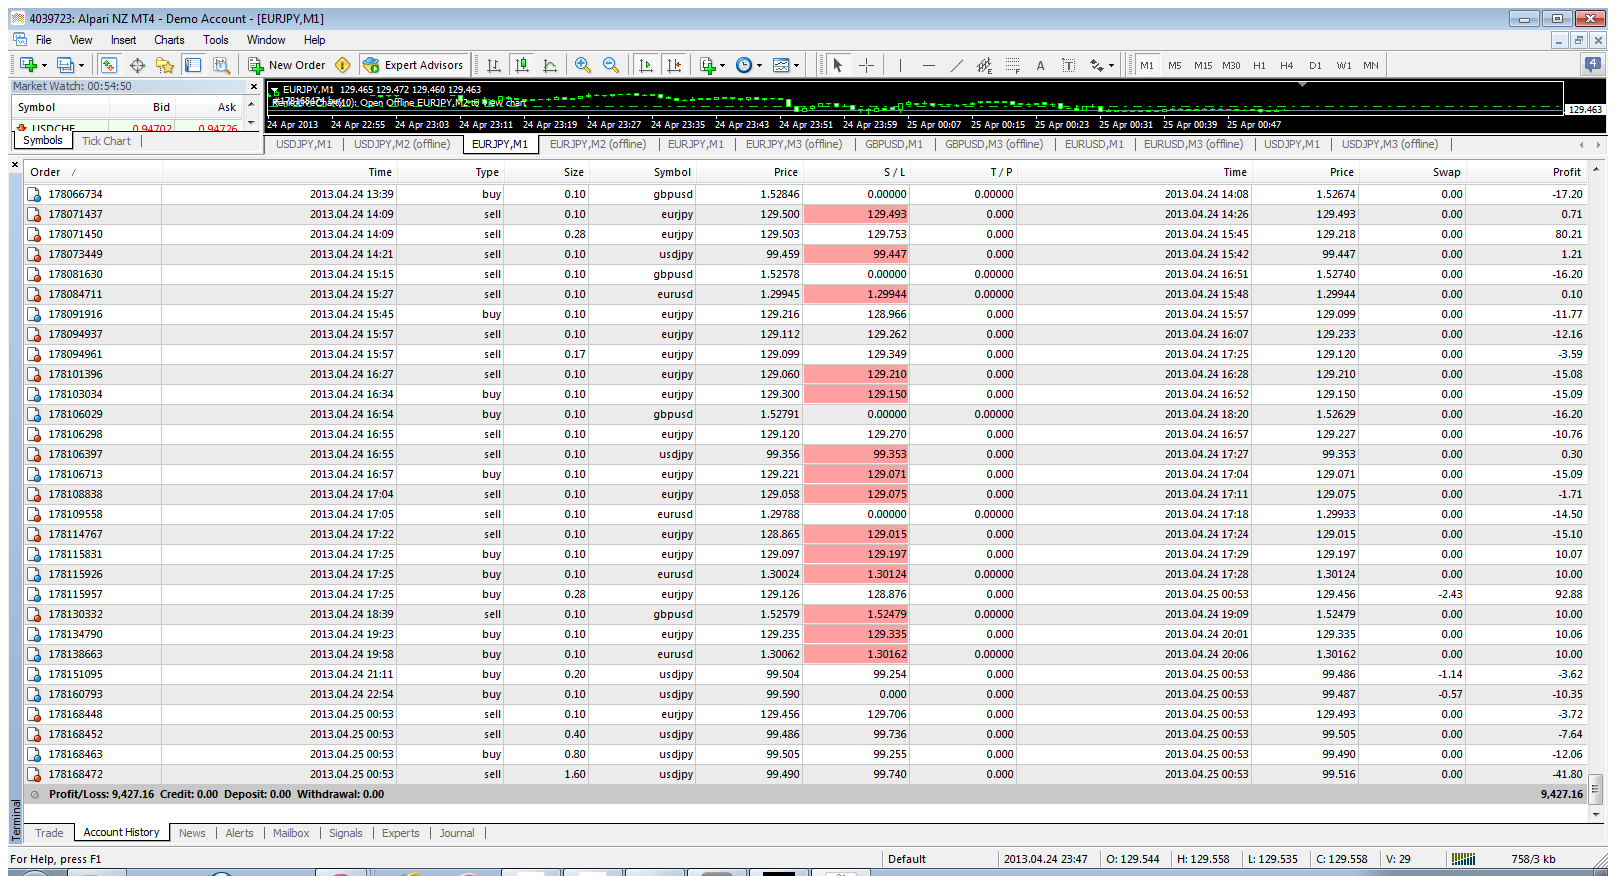Open the Tick Chart tab
The width and height of the screenshot is (1616, 876).
click(106, 141)
